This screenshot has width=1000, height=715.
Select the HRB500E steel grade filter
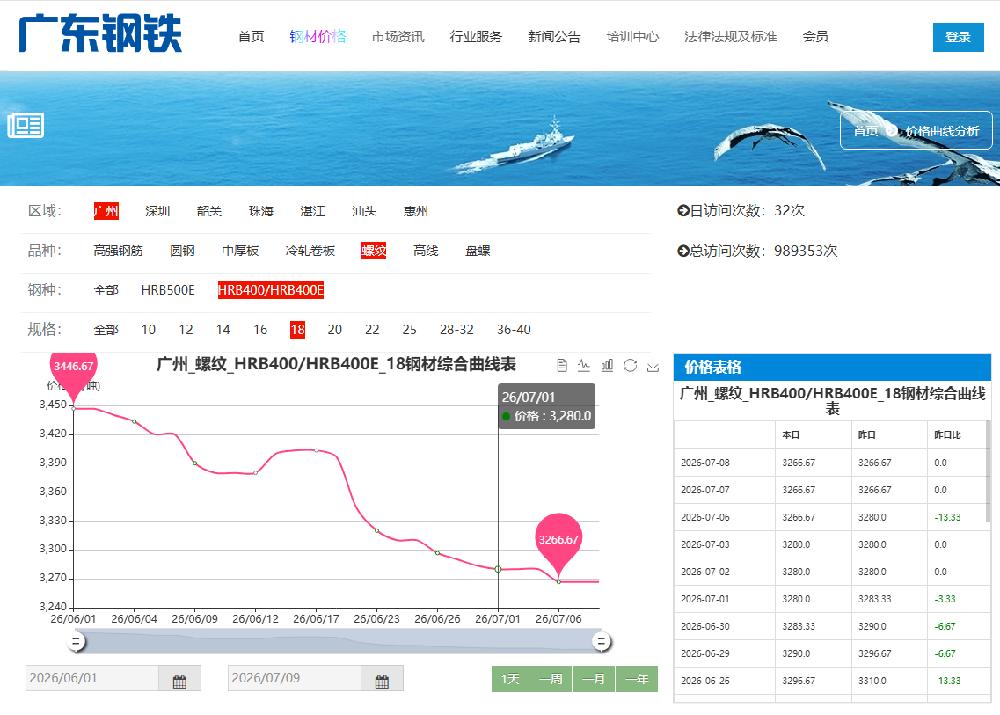(x=168, y=290)
